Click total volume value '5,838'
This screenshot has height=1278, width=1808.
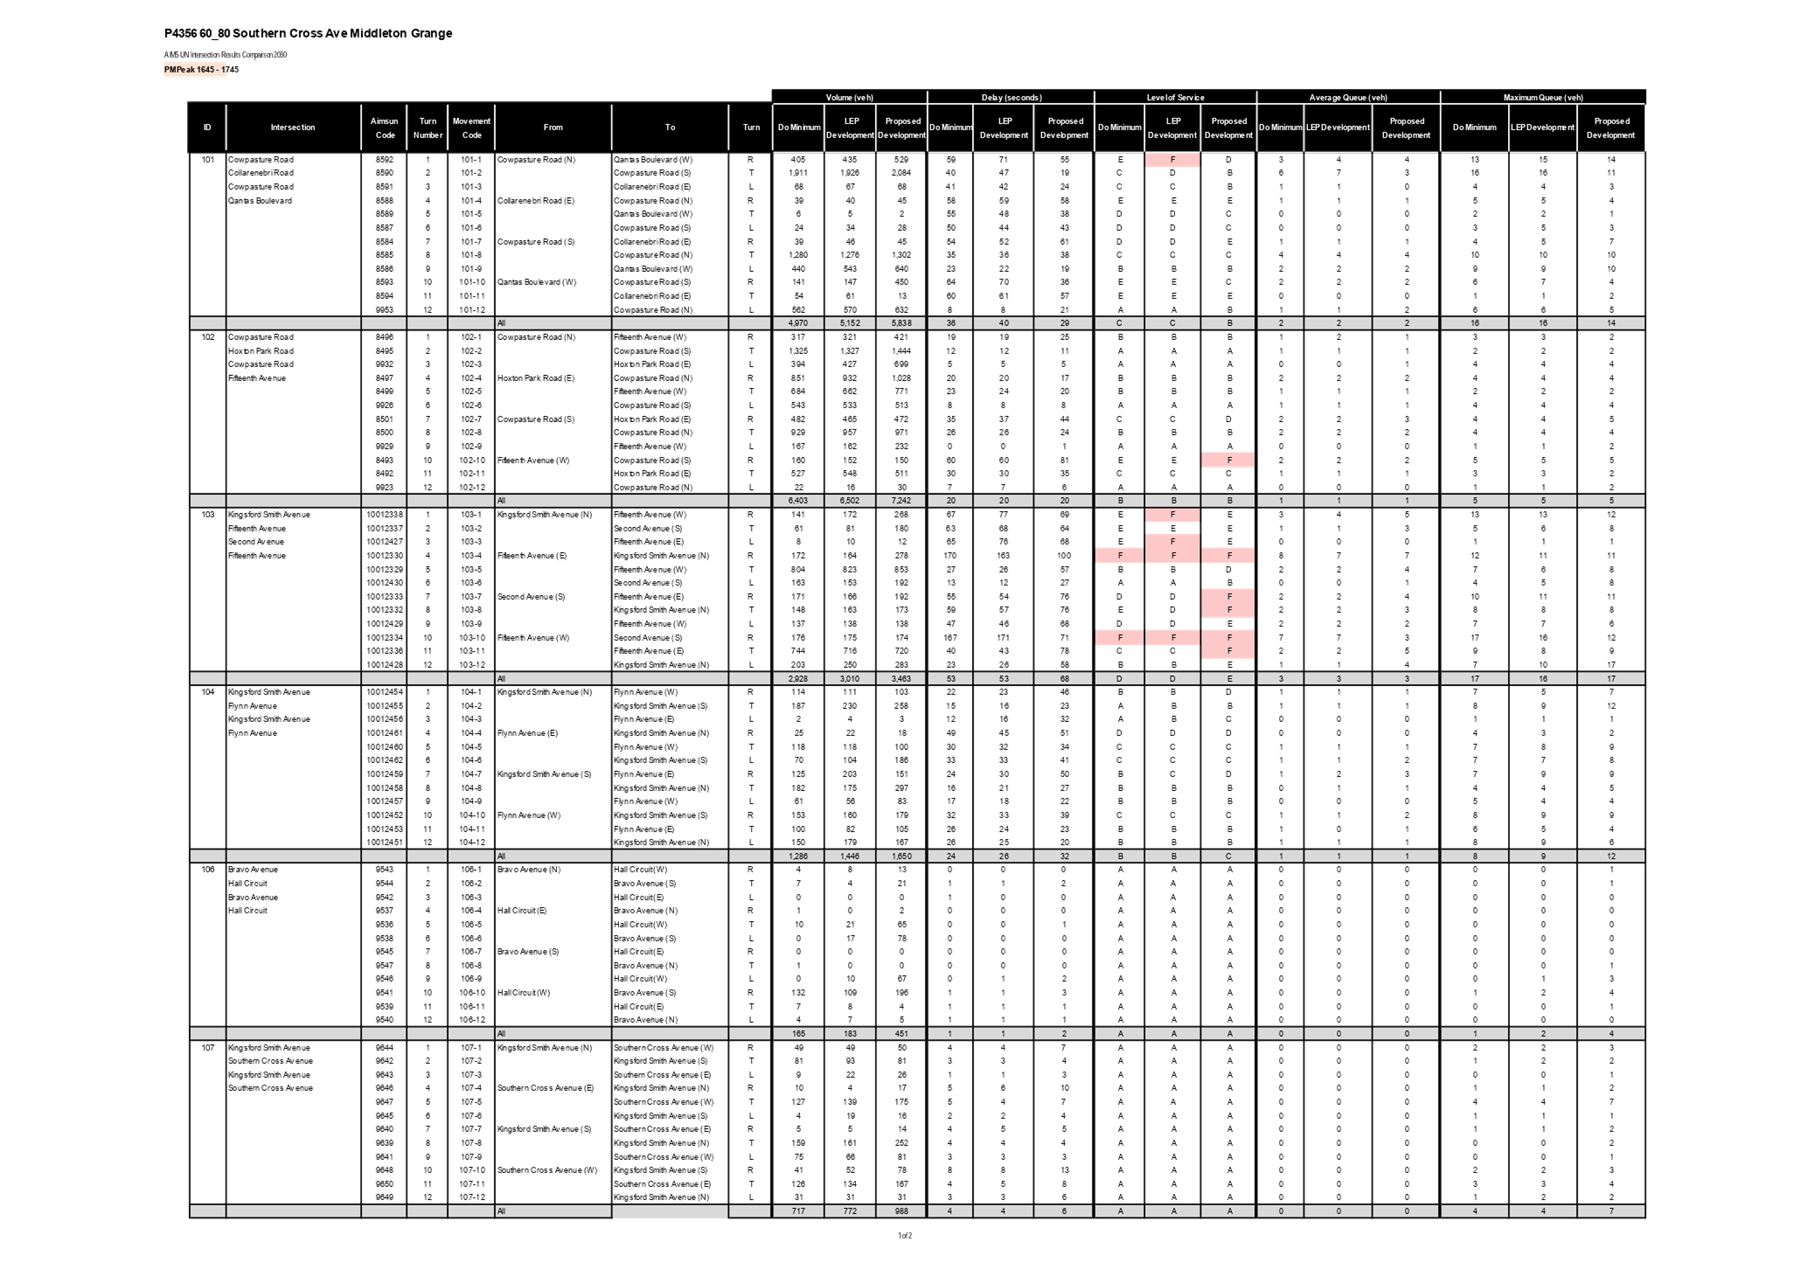click(902, 324)
